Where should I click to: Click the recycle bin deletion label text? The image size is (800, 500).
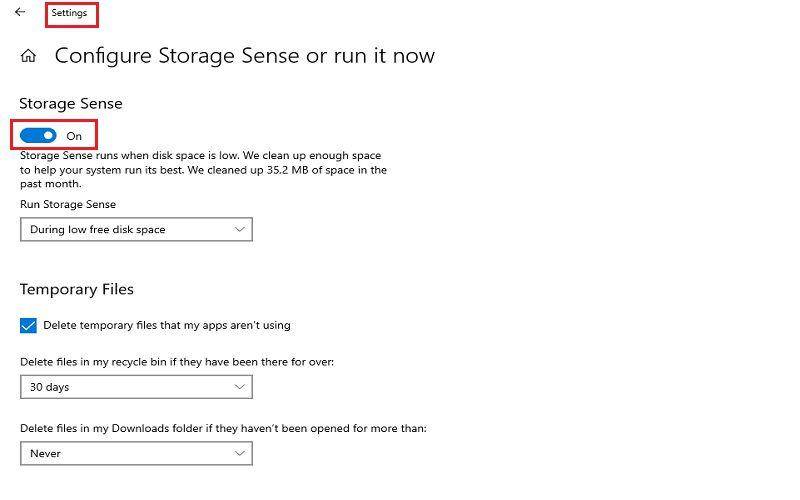(x=177, y=362)
